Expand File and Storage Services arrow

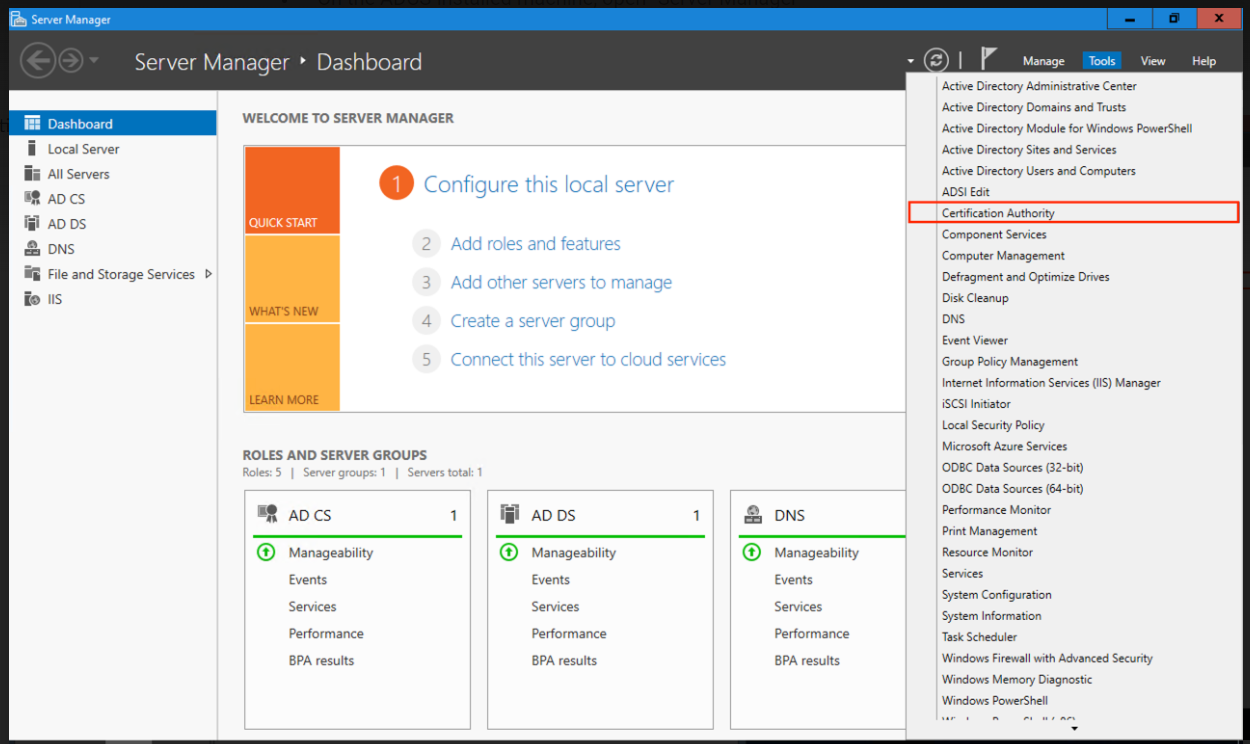208,274
